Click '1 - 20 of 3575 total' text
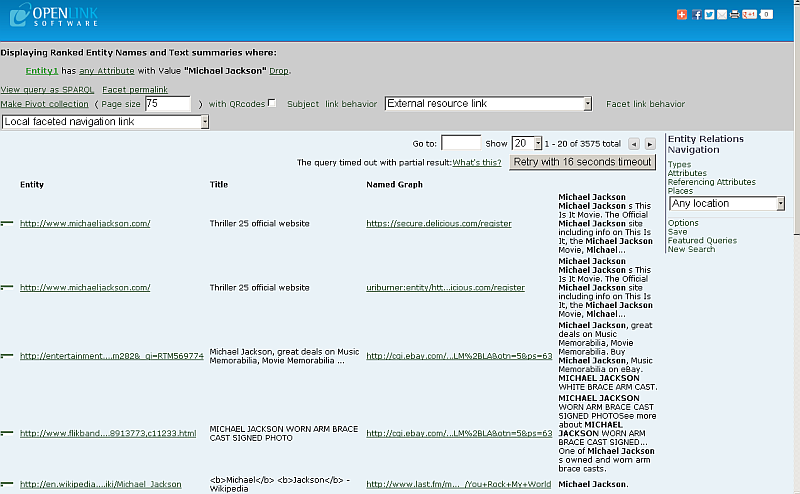Screen dimensions: 800x494 (x=583, y=144)
